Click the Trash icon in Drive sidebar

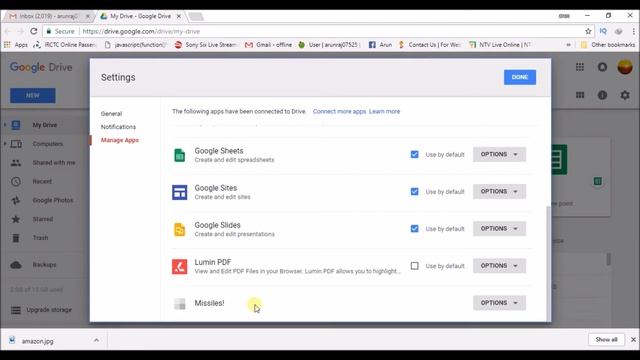16,238
